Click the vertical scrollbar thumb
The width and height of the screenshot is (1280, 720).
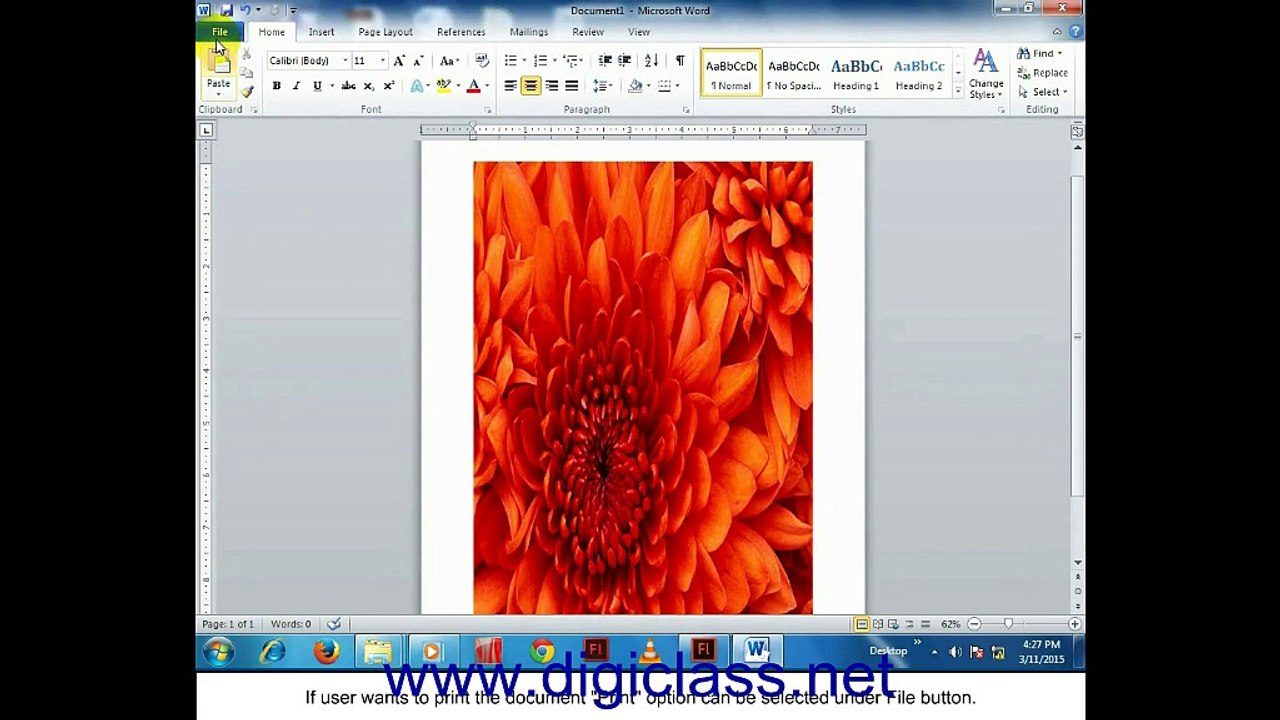1077,335
